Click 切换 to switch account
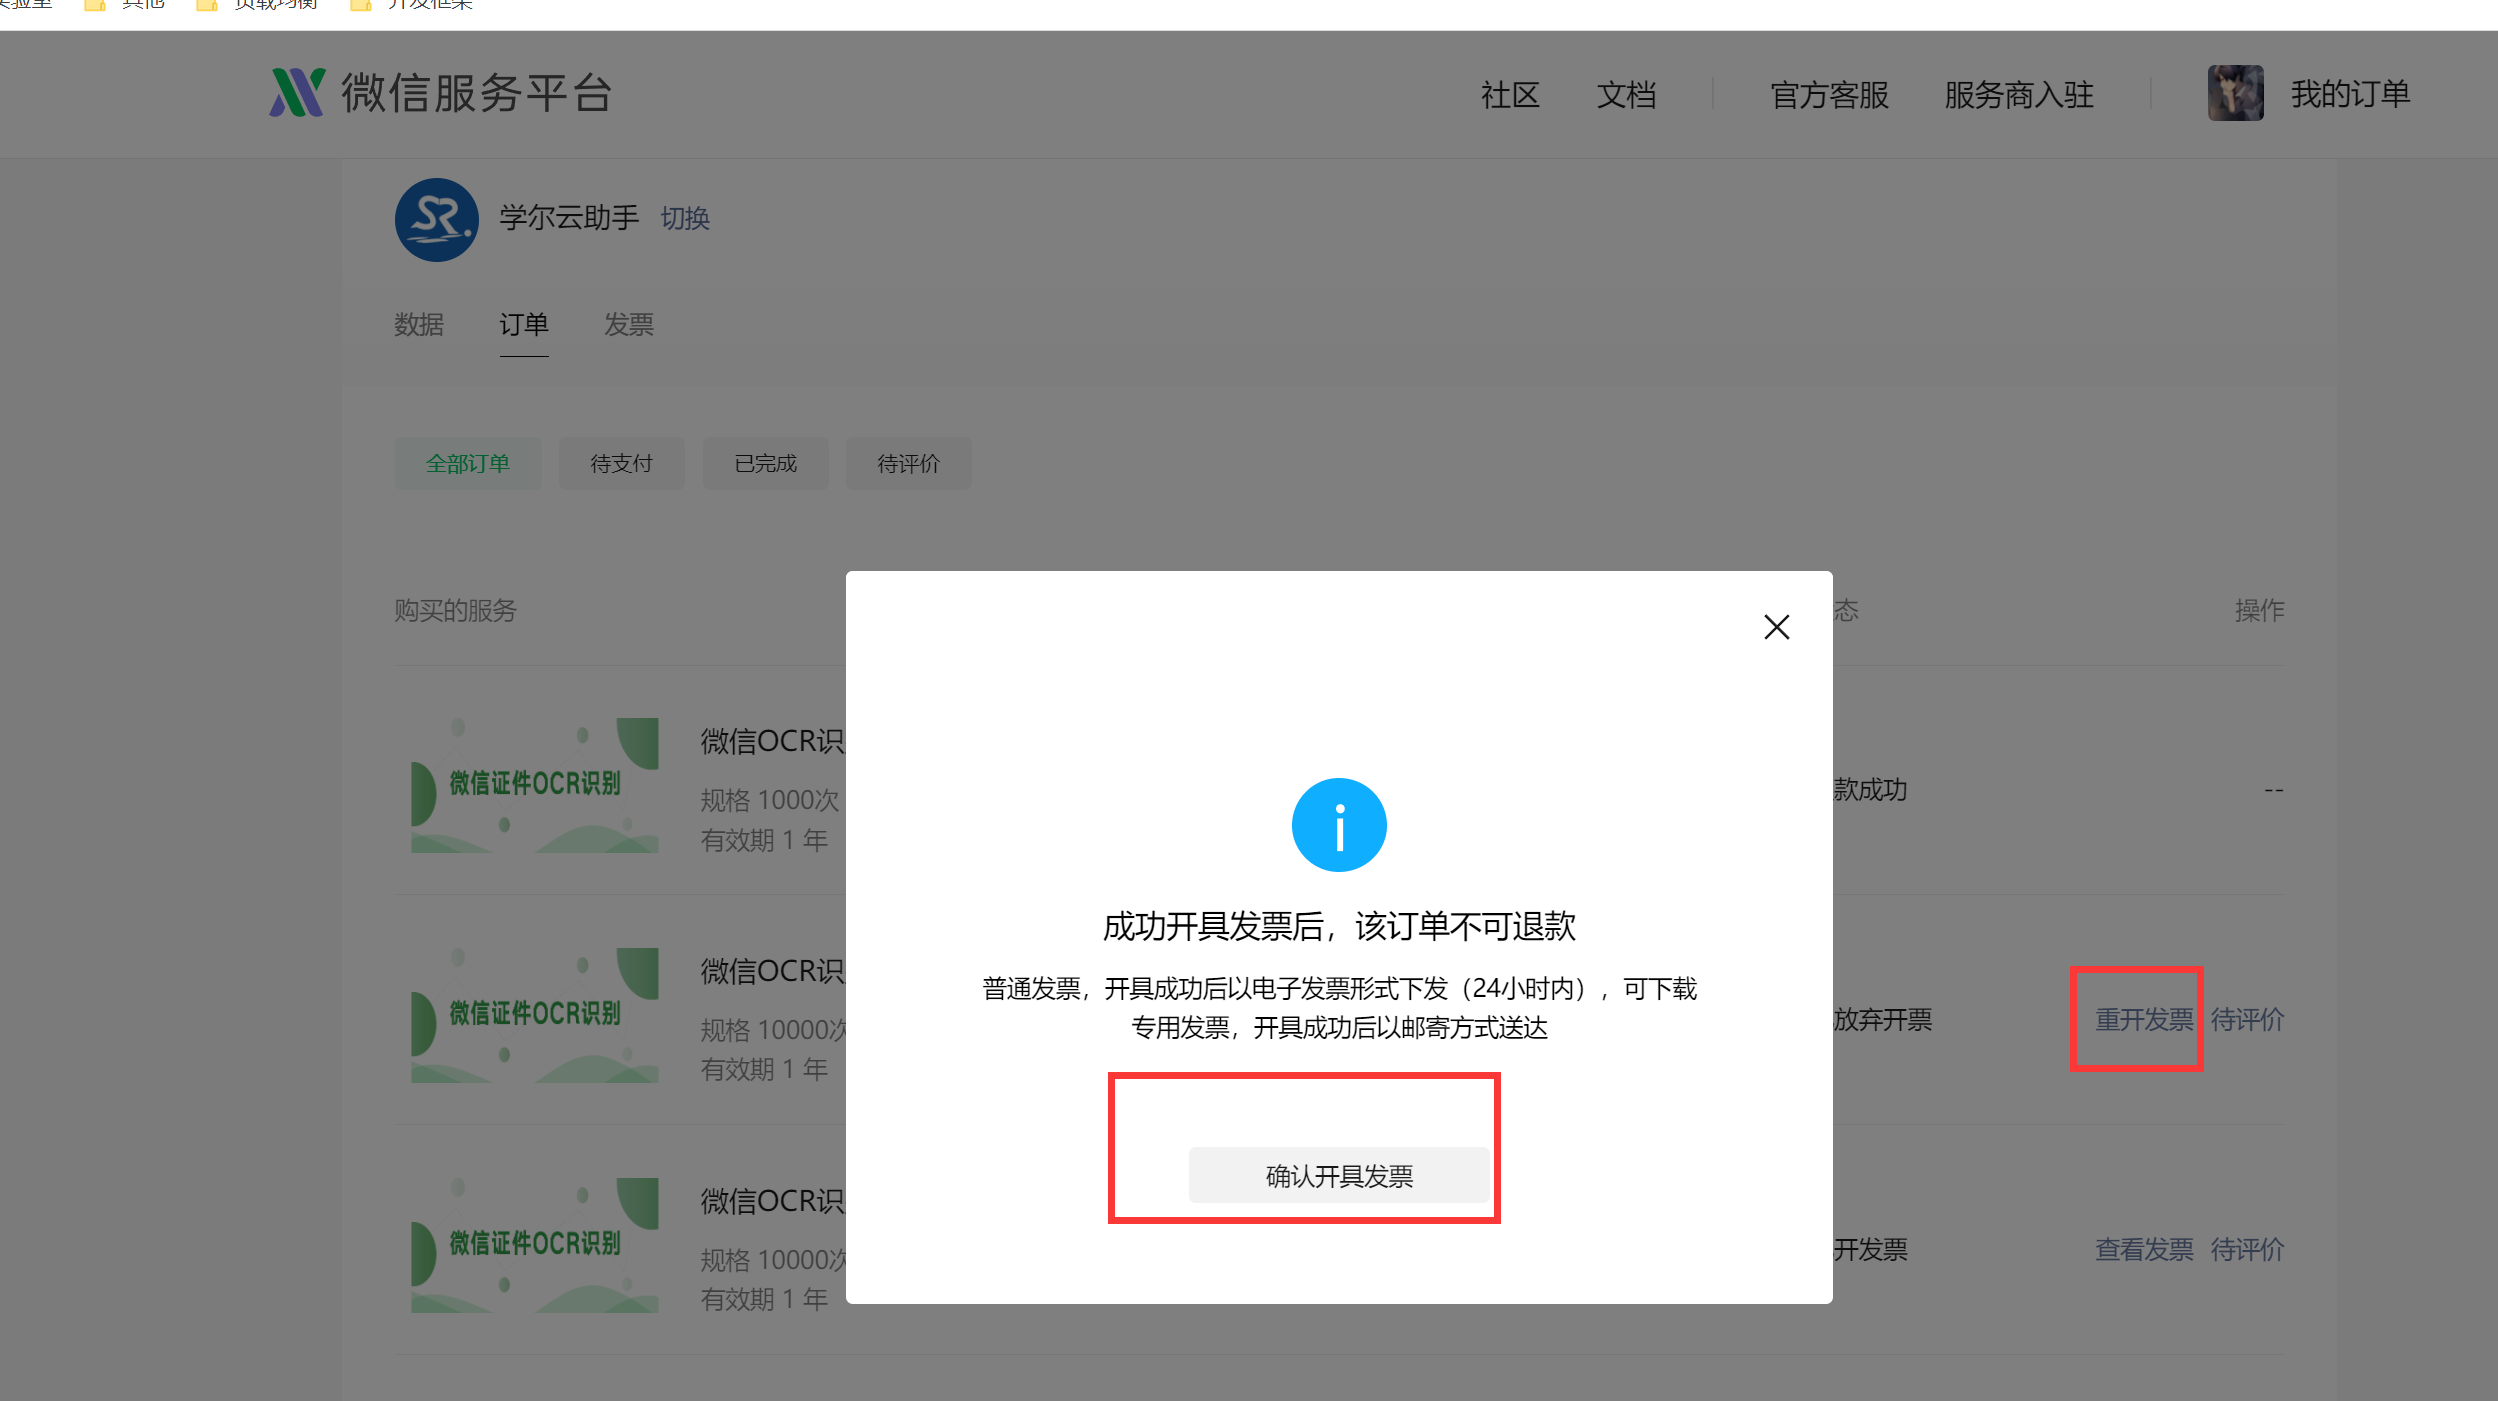The height and width of the screenshot is (1401, 2498). [685, 218]
